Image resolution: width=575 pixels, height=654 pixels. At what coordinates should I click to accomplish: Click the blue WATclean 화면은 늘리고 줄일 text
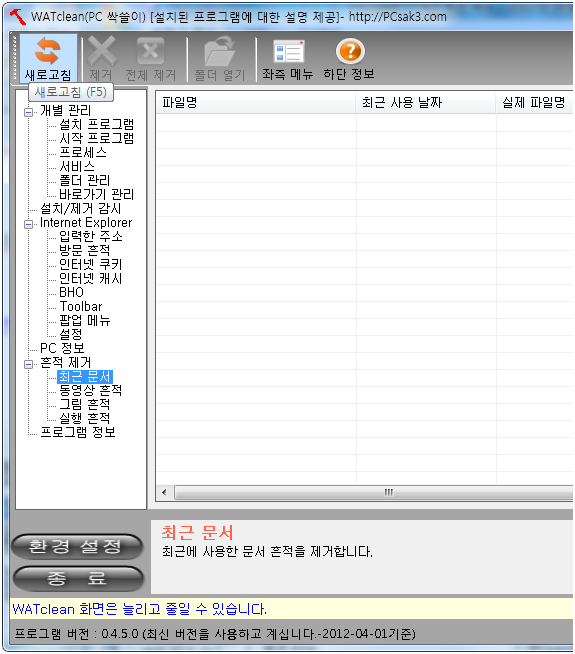(x=139, y=609)
